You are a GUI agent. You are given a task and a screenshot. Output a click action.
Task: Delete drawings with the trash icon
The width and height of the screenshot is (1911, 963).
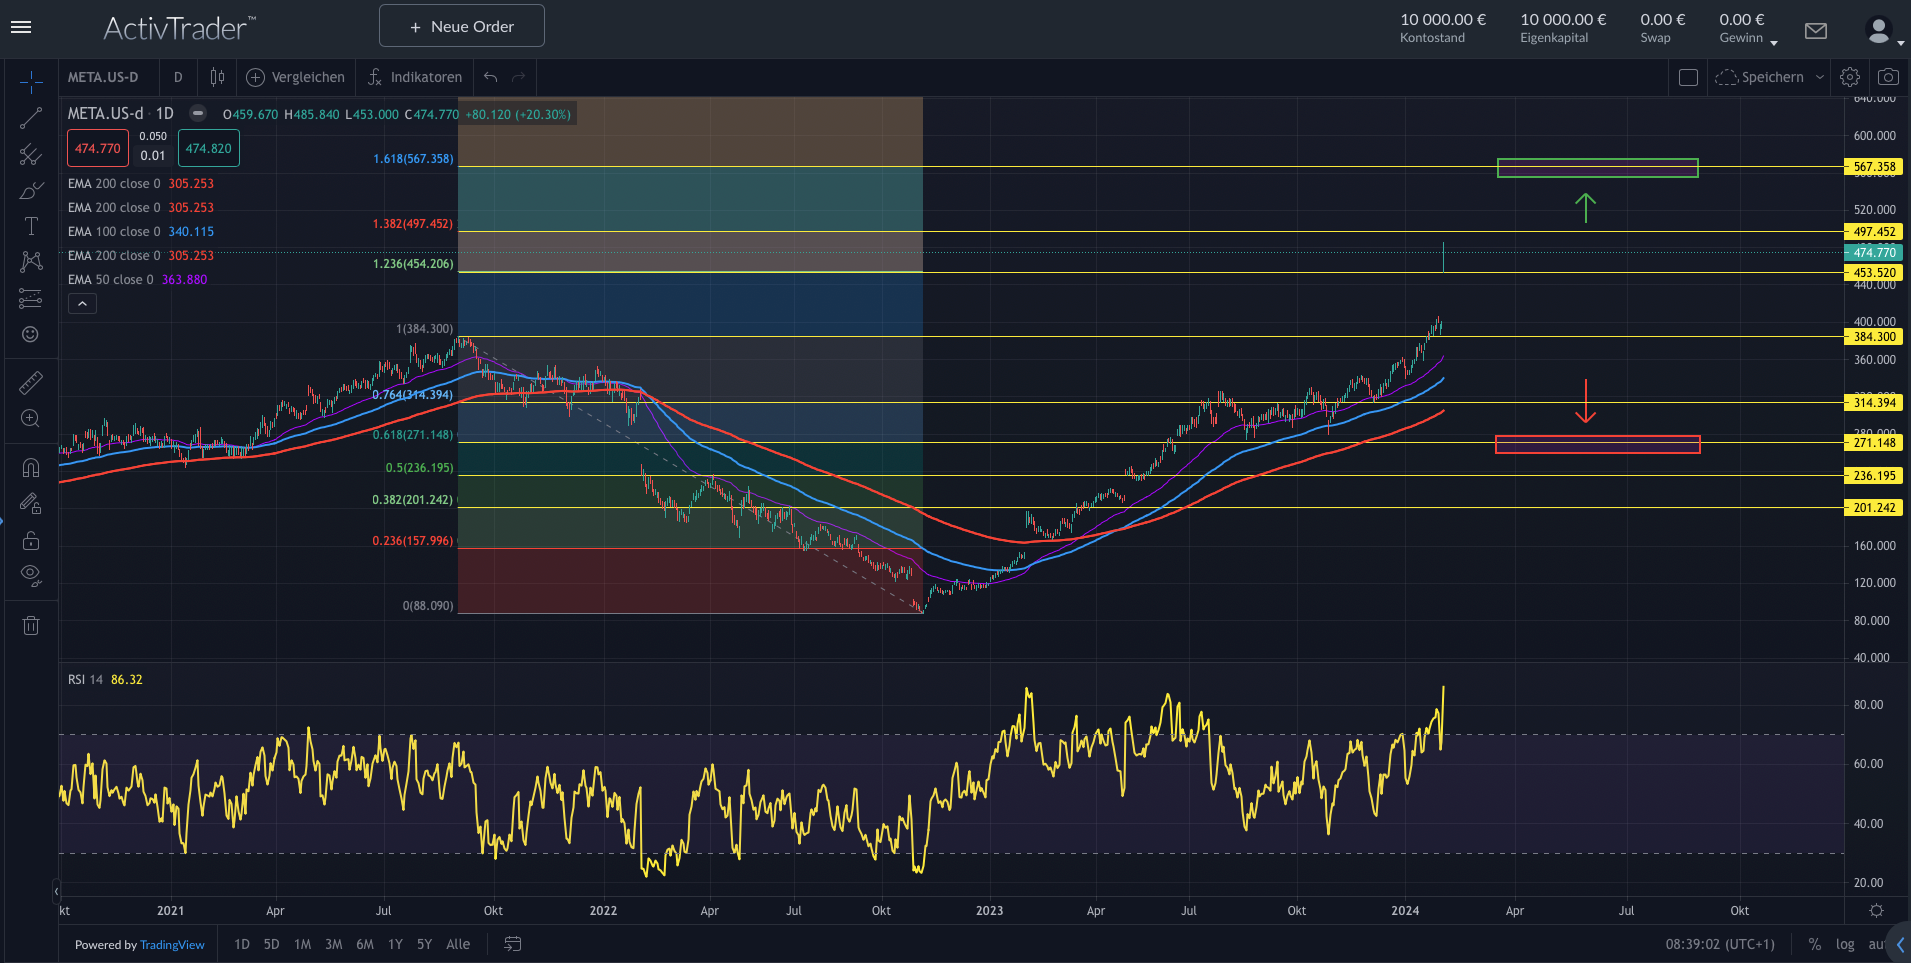31,626
